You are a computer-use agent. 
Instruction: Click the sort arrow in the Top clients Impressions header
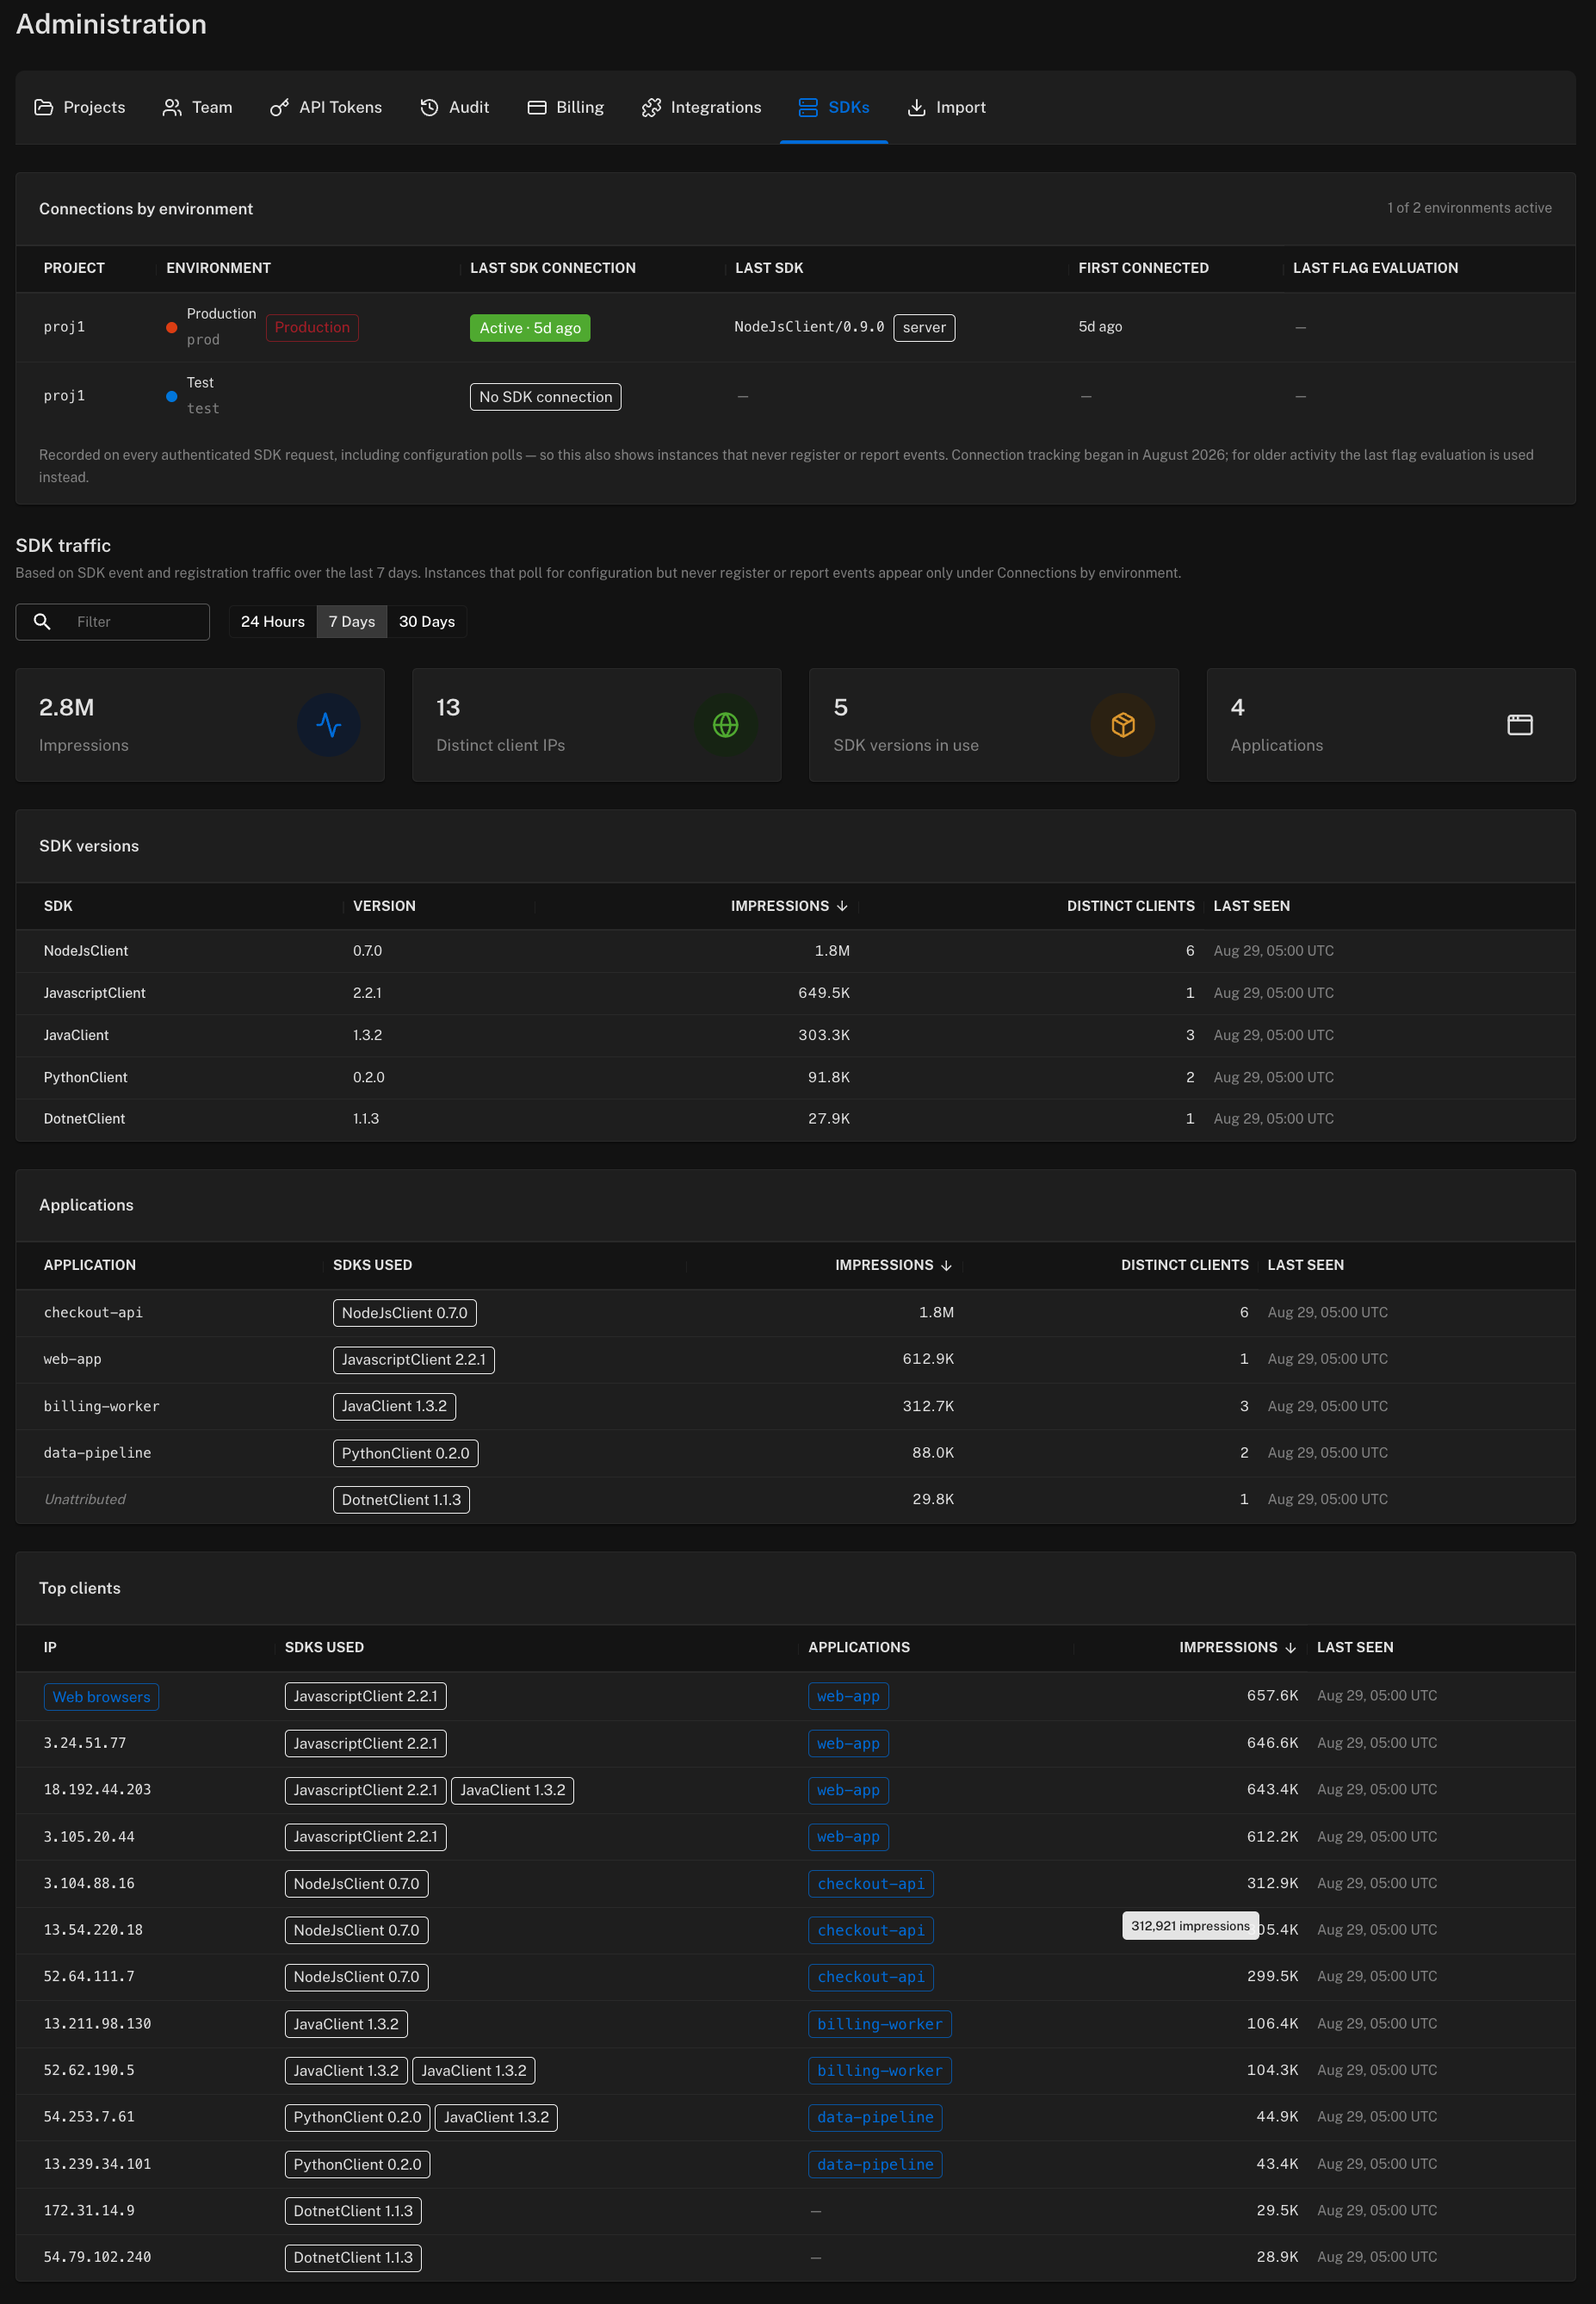pos(1290,1647)
